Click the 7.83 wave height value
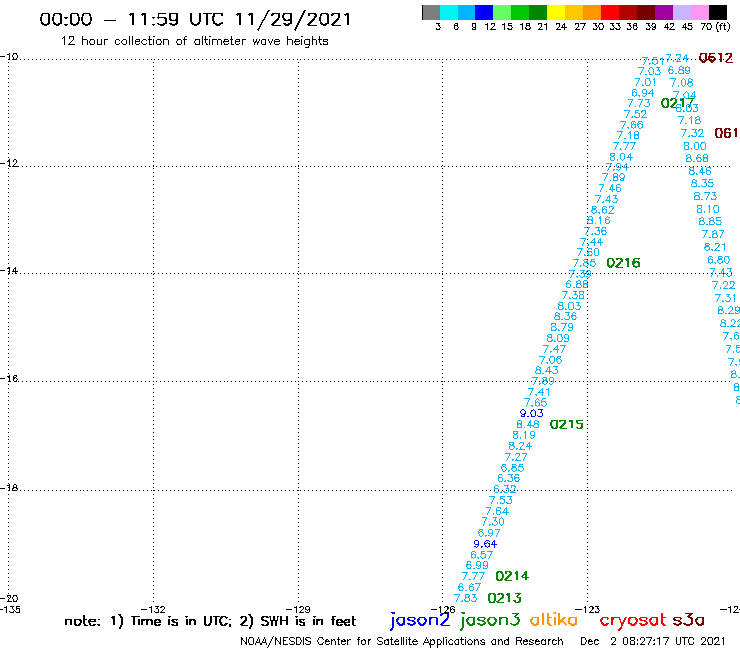The width and height of the screenshot is (740, 650). point(466,598)
